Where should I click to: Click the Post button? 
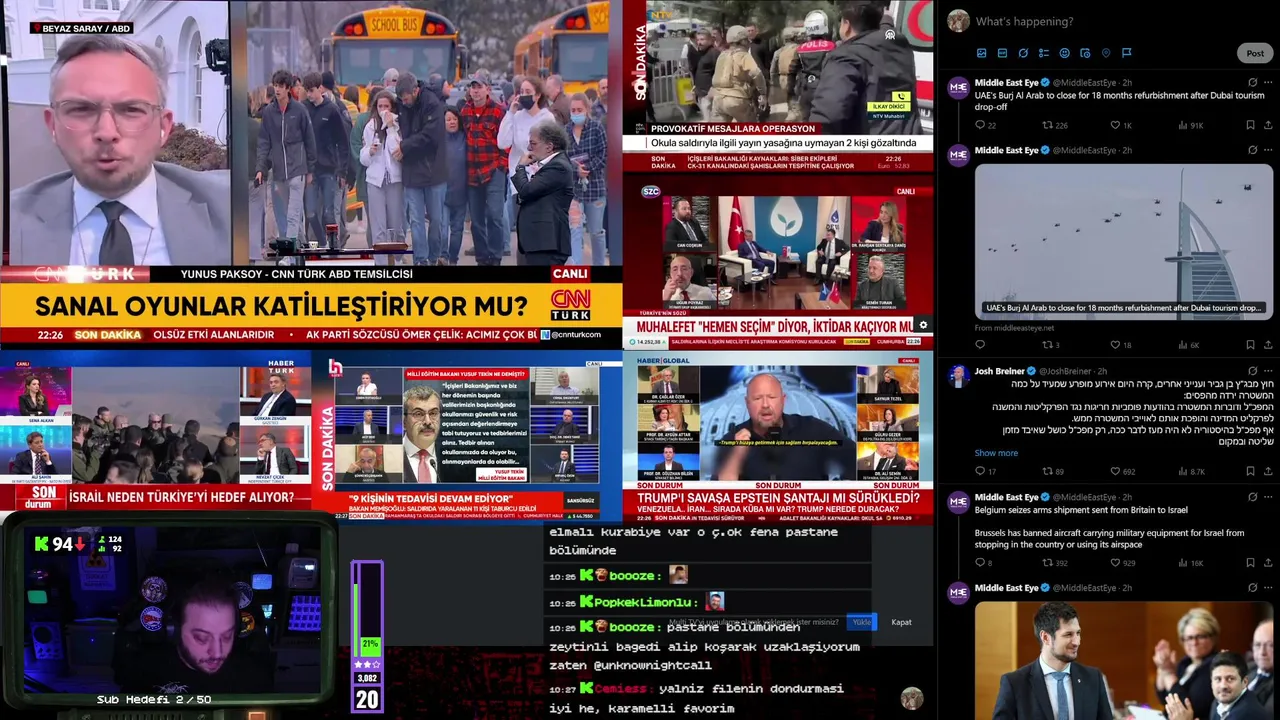[1255, 53]
